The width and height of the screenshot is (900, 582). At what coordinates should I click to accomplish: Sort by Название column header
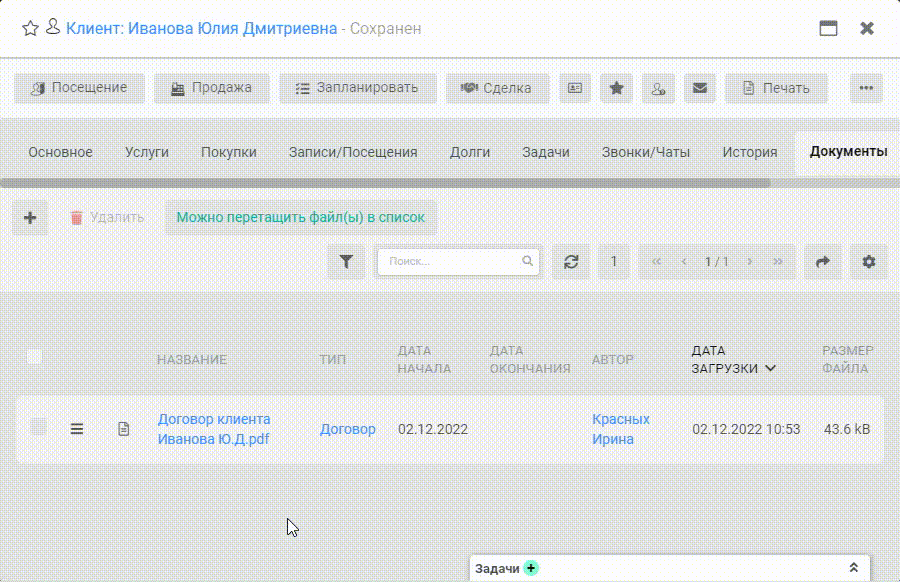coord(192,359)
